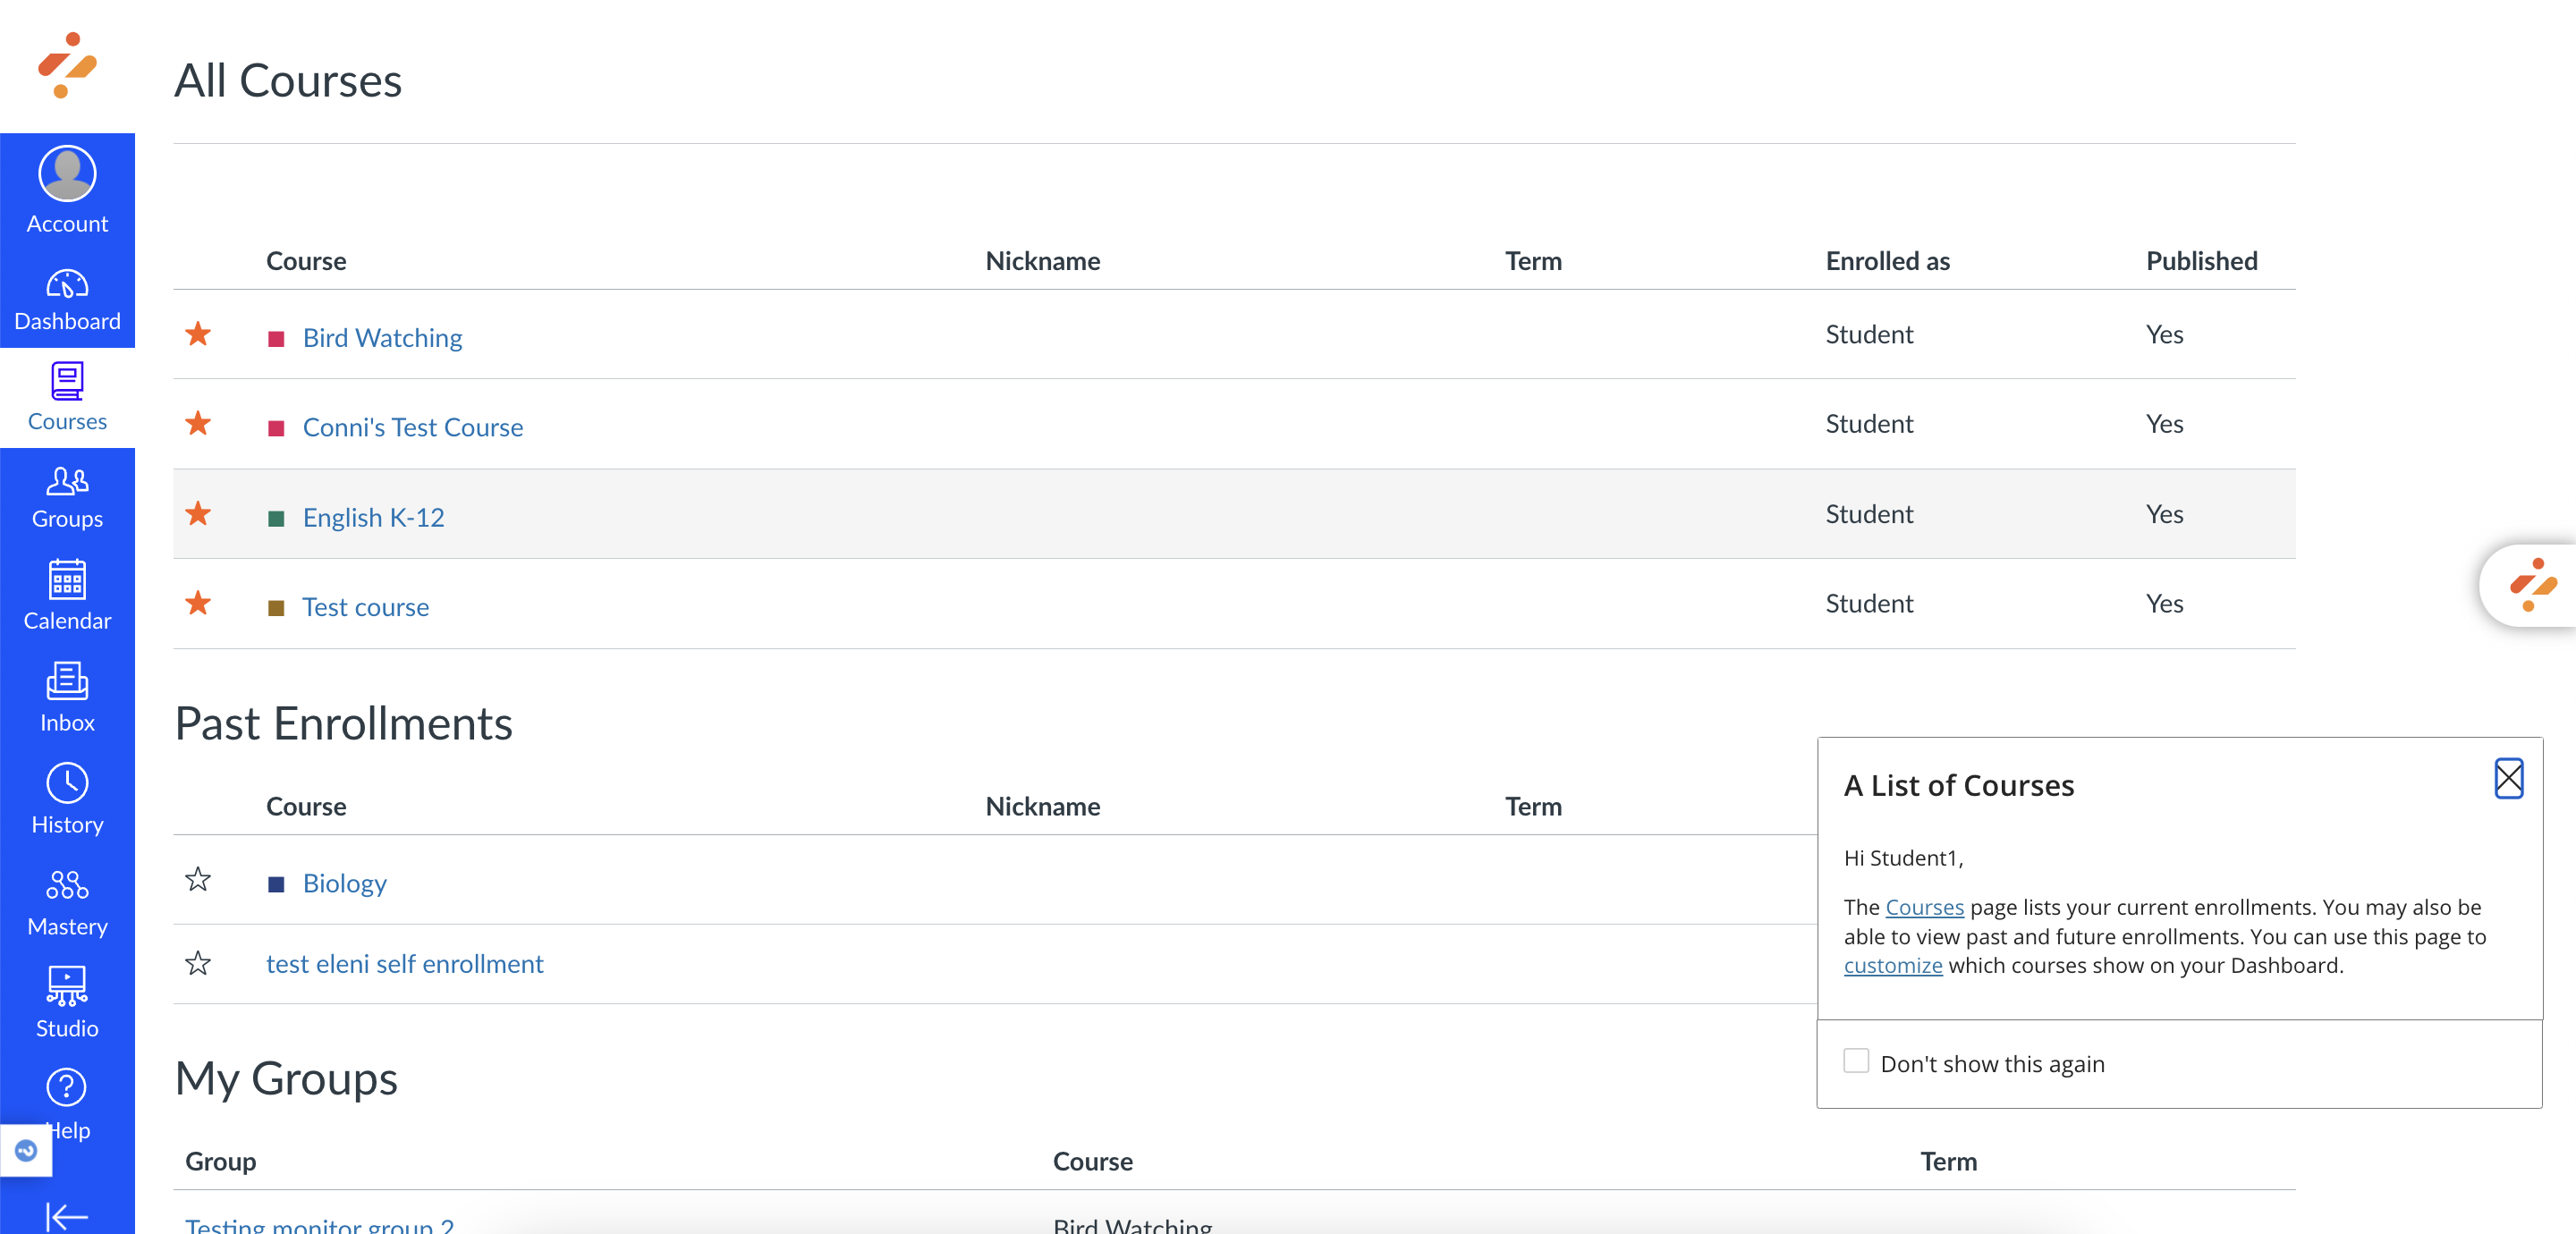Viewport: 2576px width, 1234px height.
Task: Open the Inbox icon
Action: coord(67,683)
